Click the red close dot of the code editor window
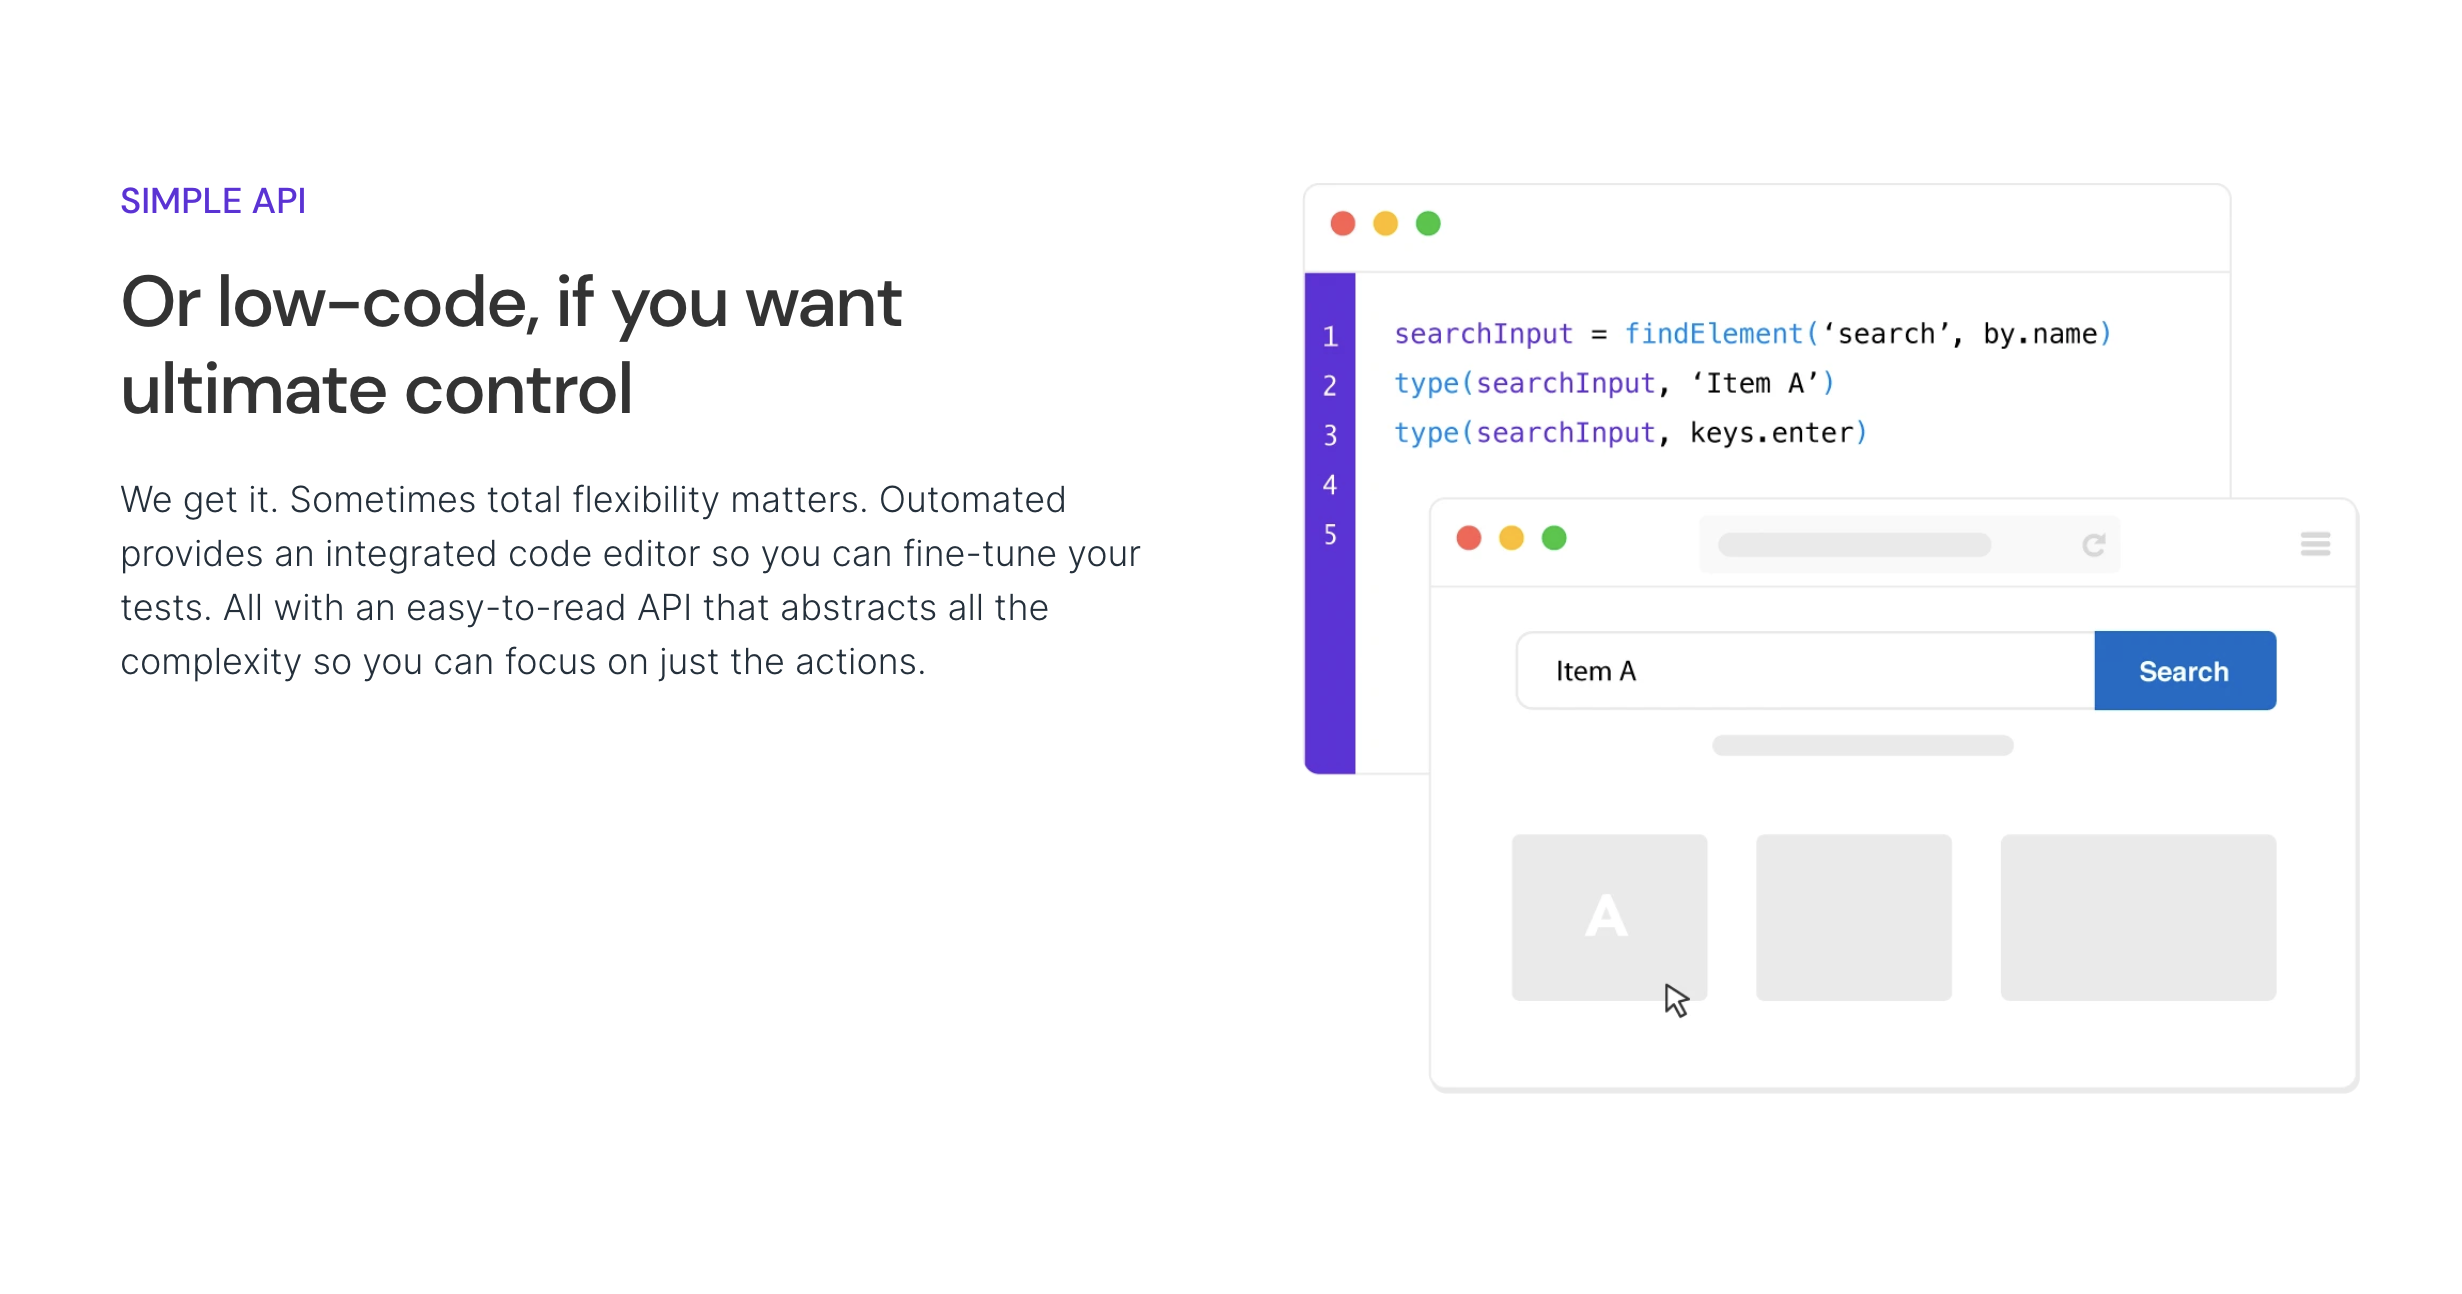 (1343, 223)
